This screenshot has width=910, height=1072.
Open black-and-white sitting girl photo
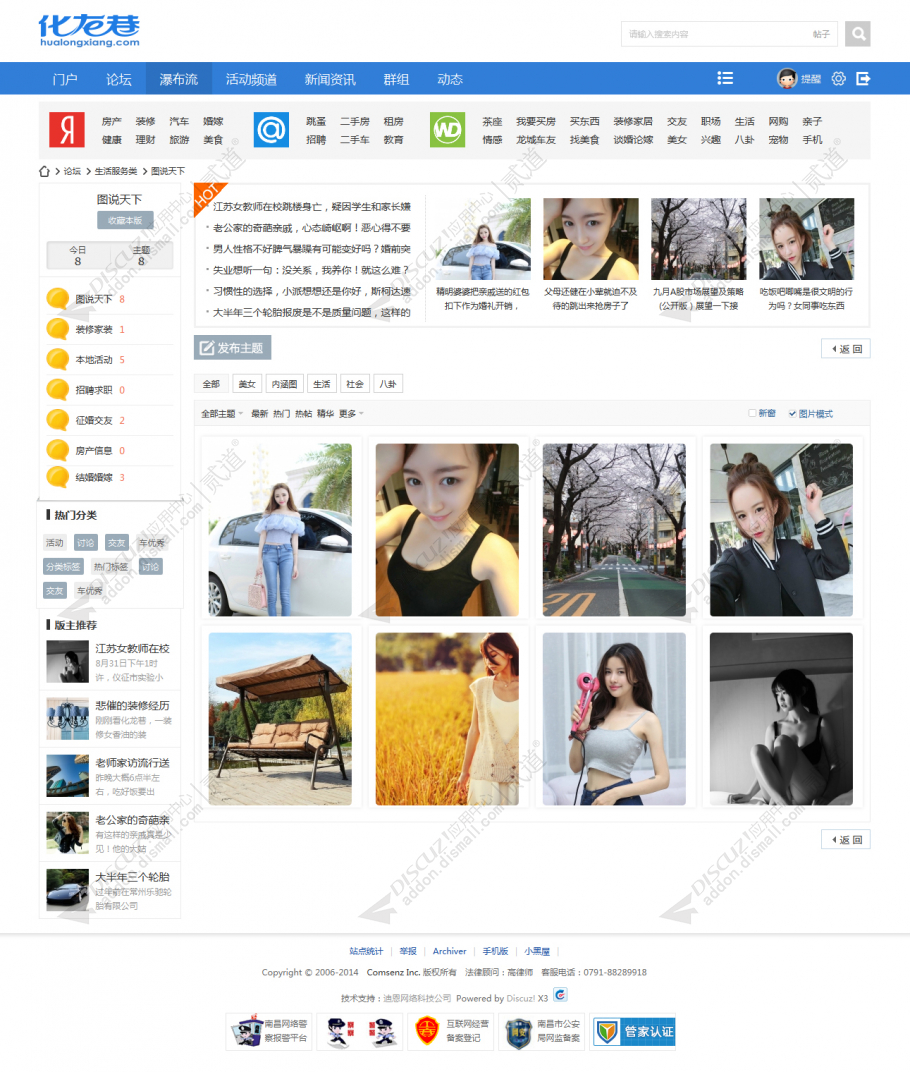point(781,719)
